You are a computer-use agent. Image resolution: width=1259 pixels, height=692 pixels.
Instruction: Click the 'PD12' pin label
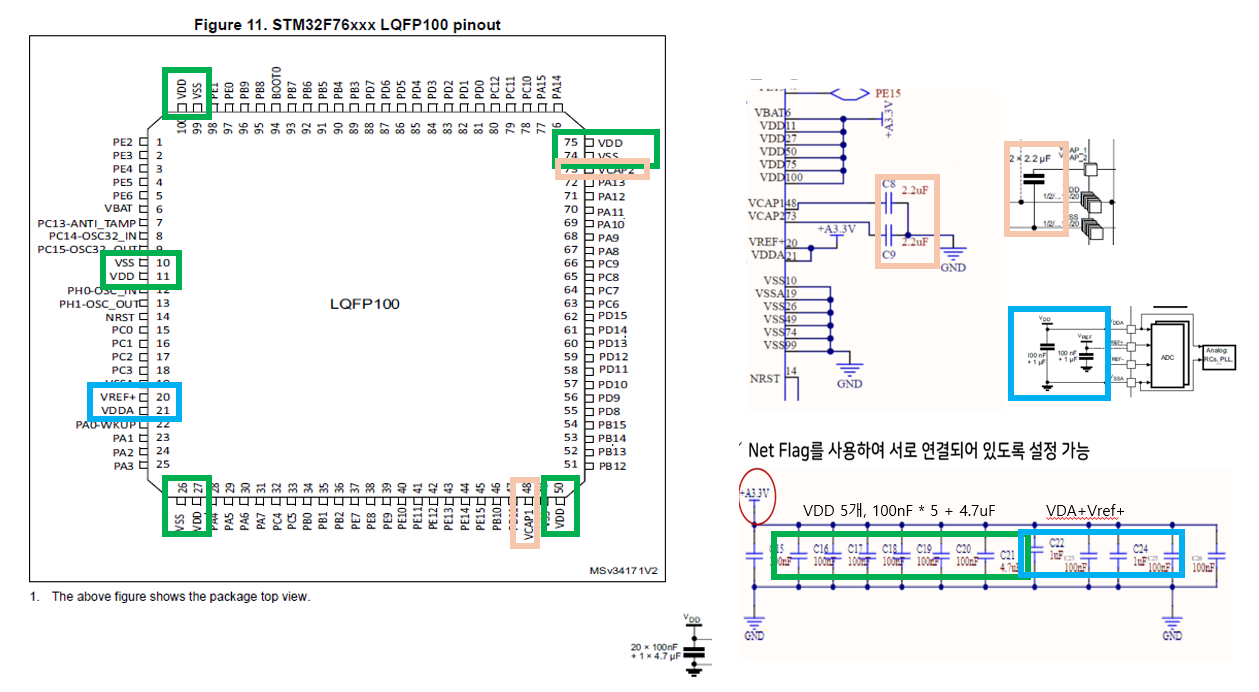tap(612, 357)
